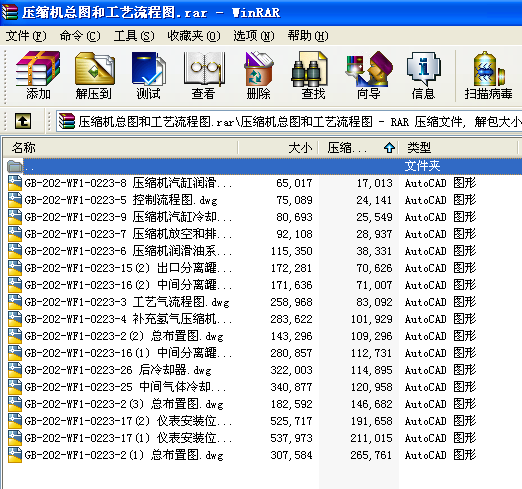Select file GB-202-WF1-0223-16 (2) 中间分离罐

[x=128, y=285]
